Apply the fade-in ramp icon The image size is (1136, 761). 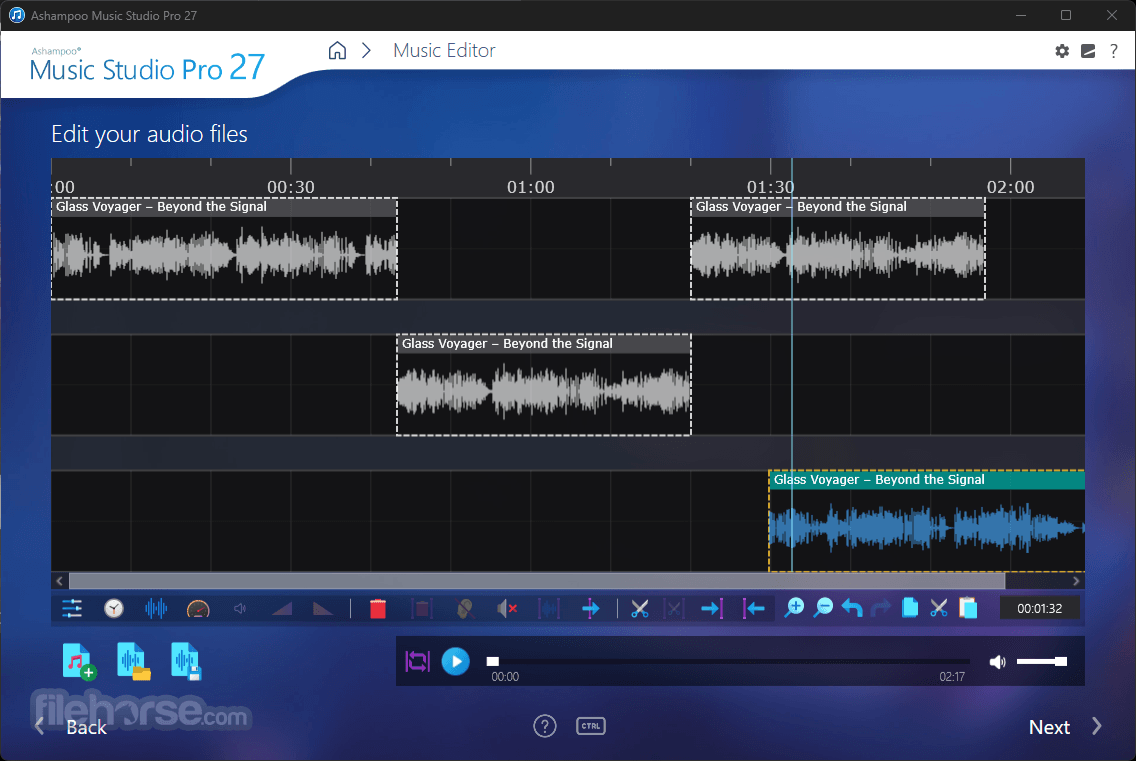pos(282,608)
